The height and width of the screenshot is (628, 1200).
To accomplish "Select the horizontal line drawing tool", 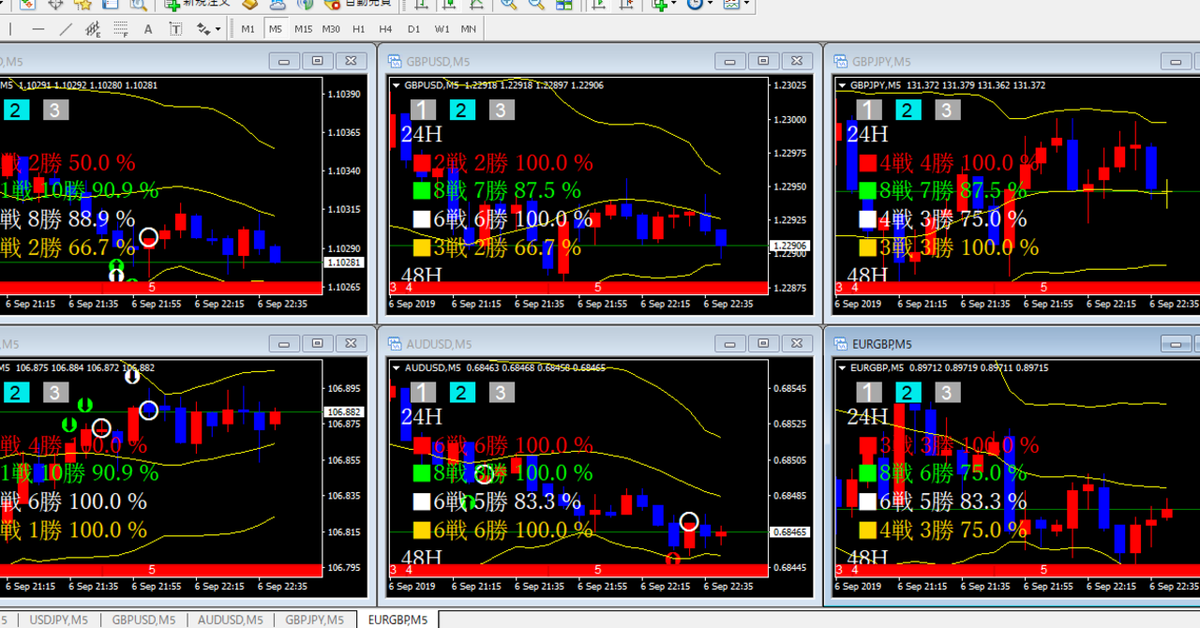I will [38, 29].
